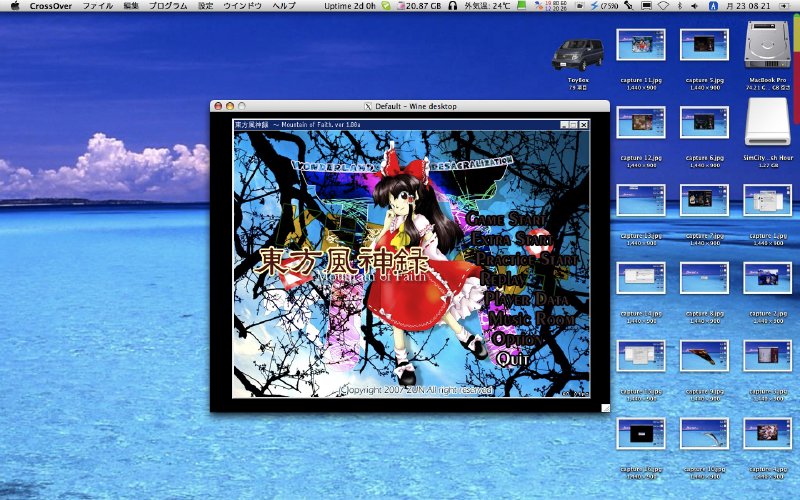Open the CrossOver application menu
Screen dimensions: 800x500
coord(51,6)
